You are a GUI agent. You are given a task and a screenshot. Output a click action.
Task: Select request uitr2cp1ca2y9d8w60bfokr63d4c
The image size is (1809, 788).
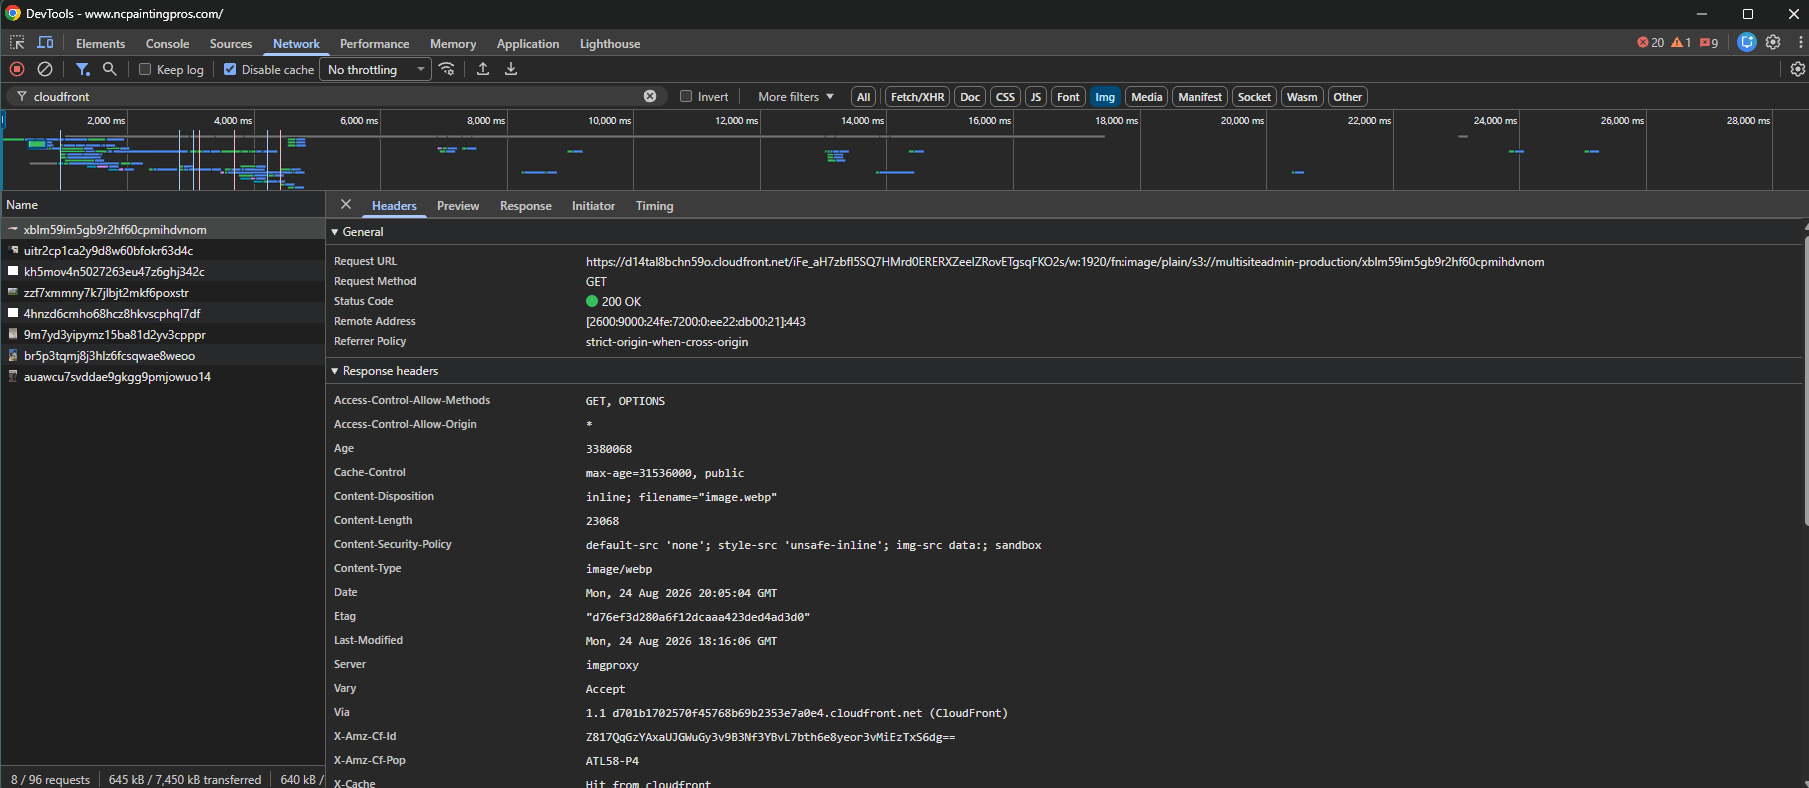pyautogui.click(x=163, y=251)
